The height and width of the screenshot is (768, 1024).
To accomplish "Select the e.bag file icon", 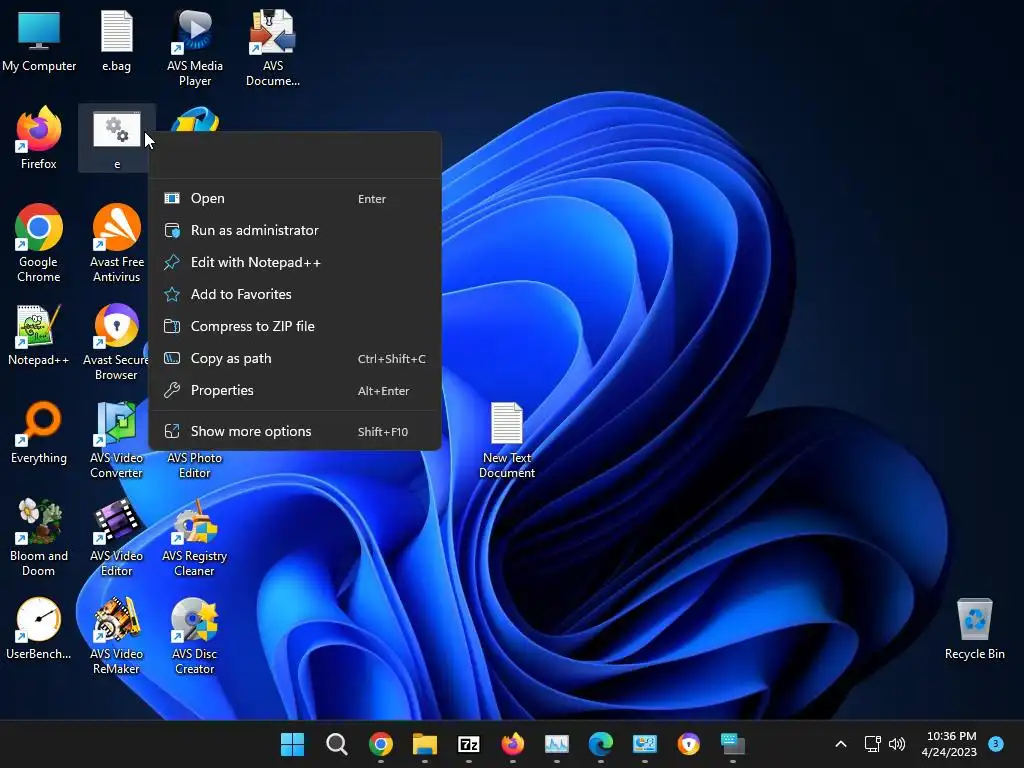I will [x=116, y=41].
